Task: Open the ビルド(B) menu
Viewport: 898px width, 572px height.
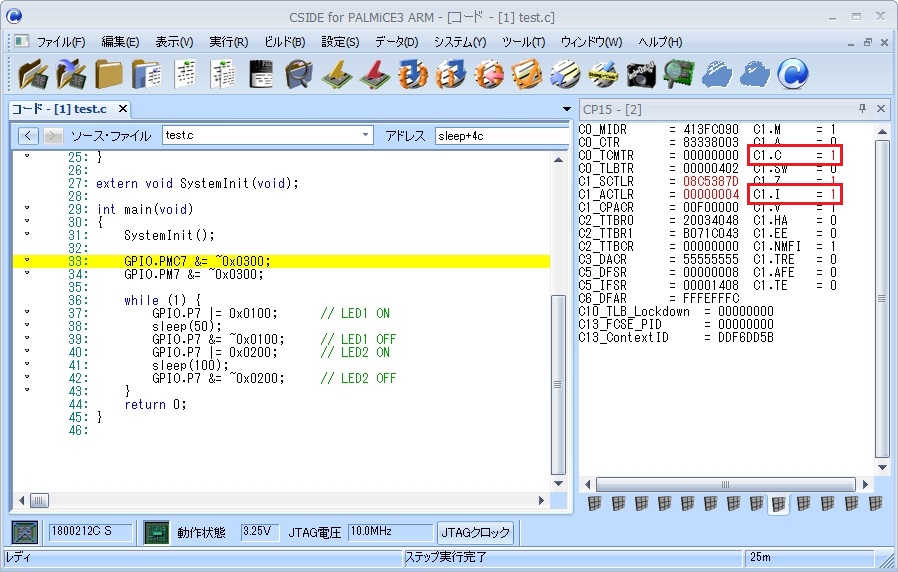Action: tap(284, 42)
